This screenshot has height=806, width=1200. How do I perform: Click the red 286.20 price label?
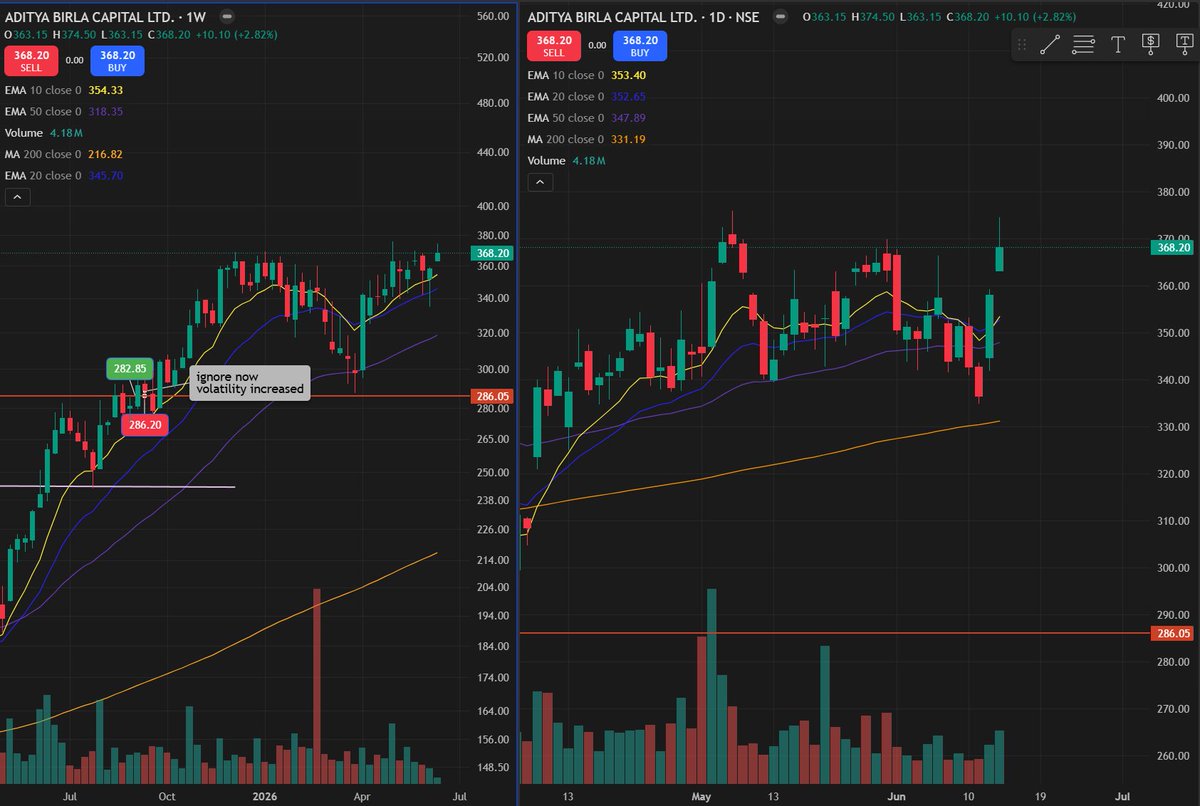[144, 424]
